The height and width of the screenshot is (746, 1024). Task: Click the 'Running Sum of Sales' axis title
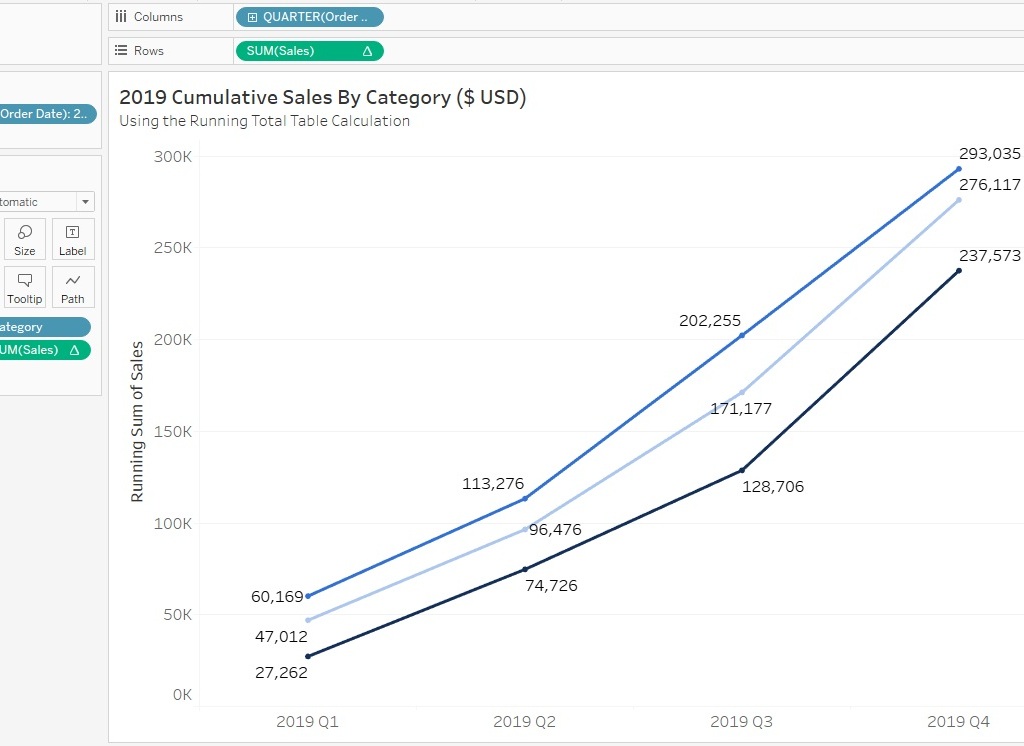tap(138, 421)
